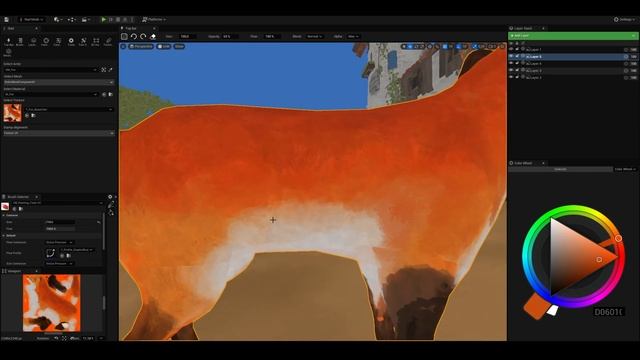
Task: Click the undo arrow in the top bar
Action: pyautogui.click(x=133, y=36)
